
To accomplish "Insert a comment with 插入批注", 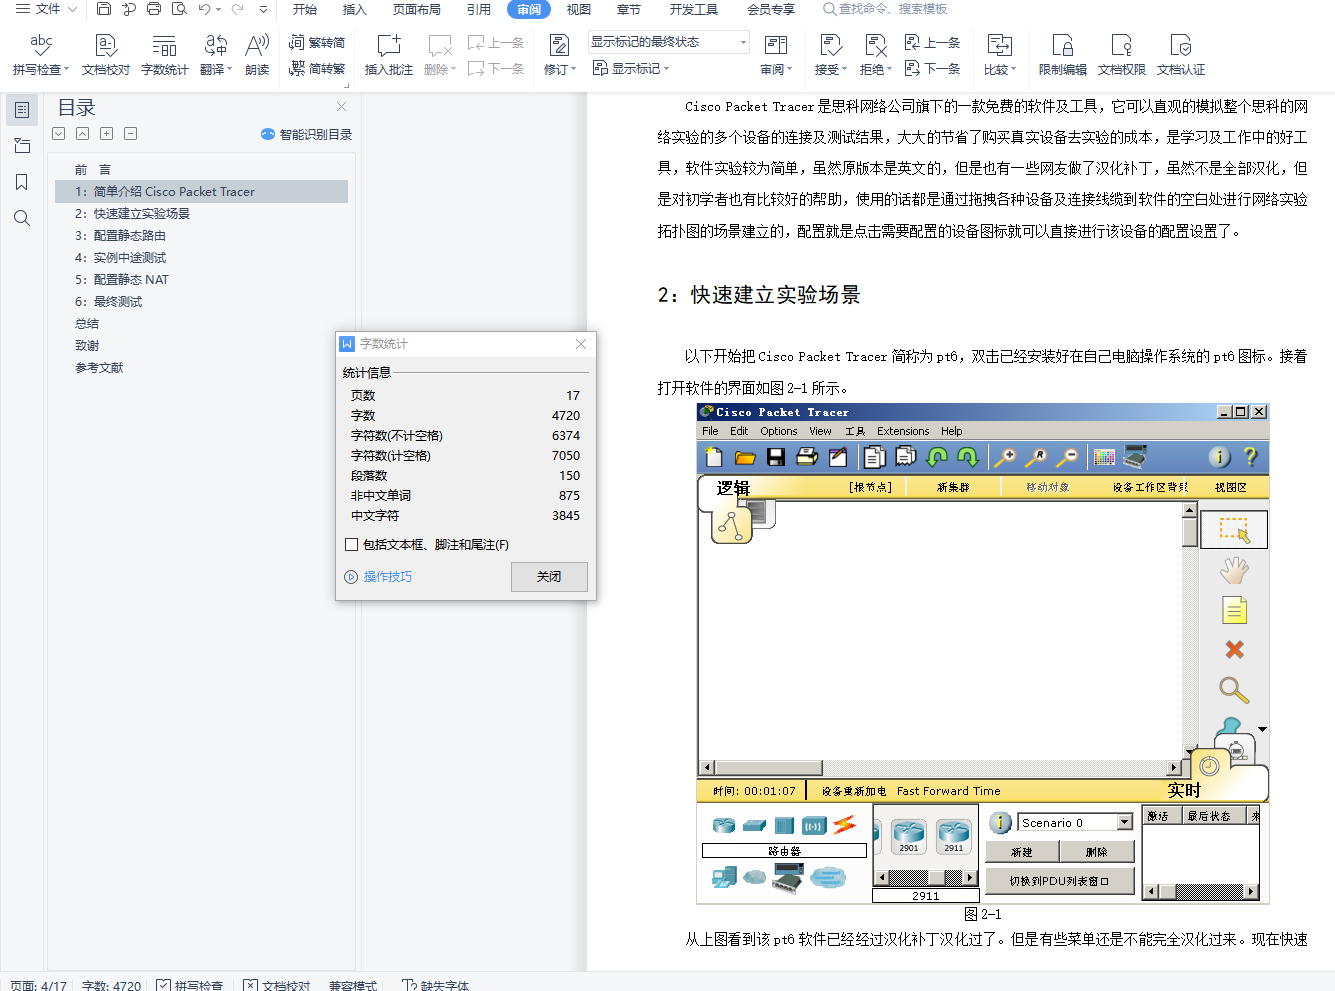I will click(389, 55).
